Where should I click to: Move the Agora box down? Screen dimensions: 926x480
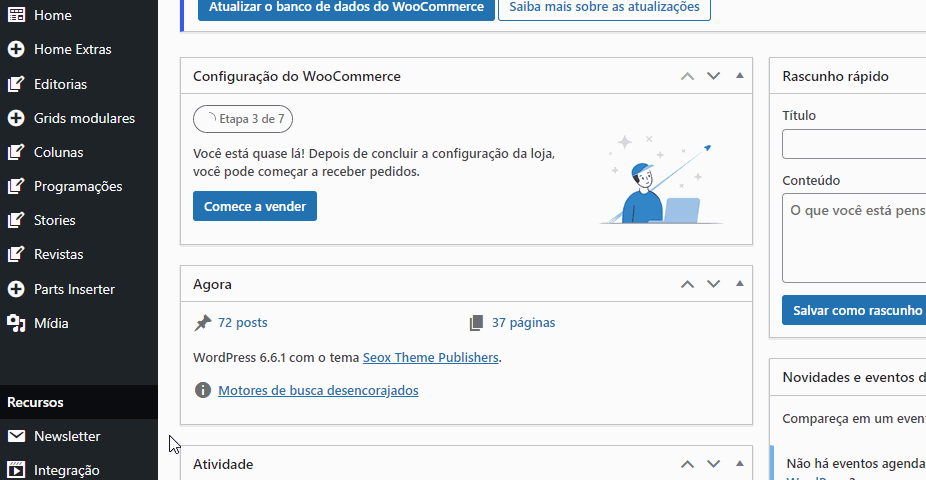click(x=713, y=284)
